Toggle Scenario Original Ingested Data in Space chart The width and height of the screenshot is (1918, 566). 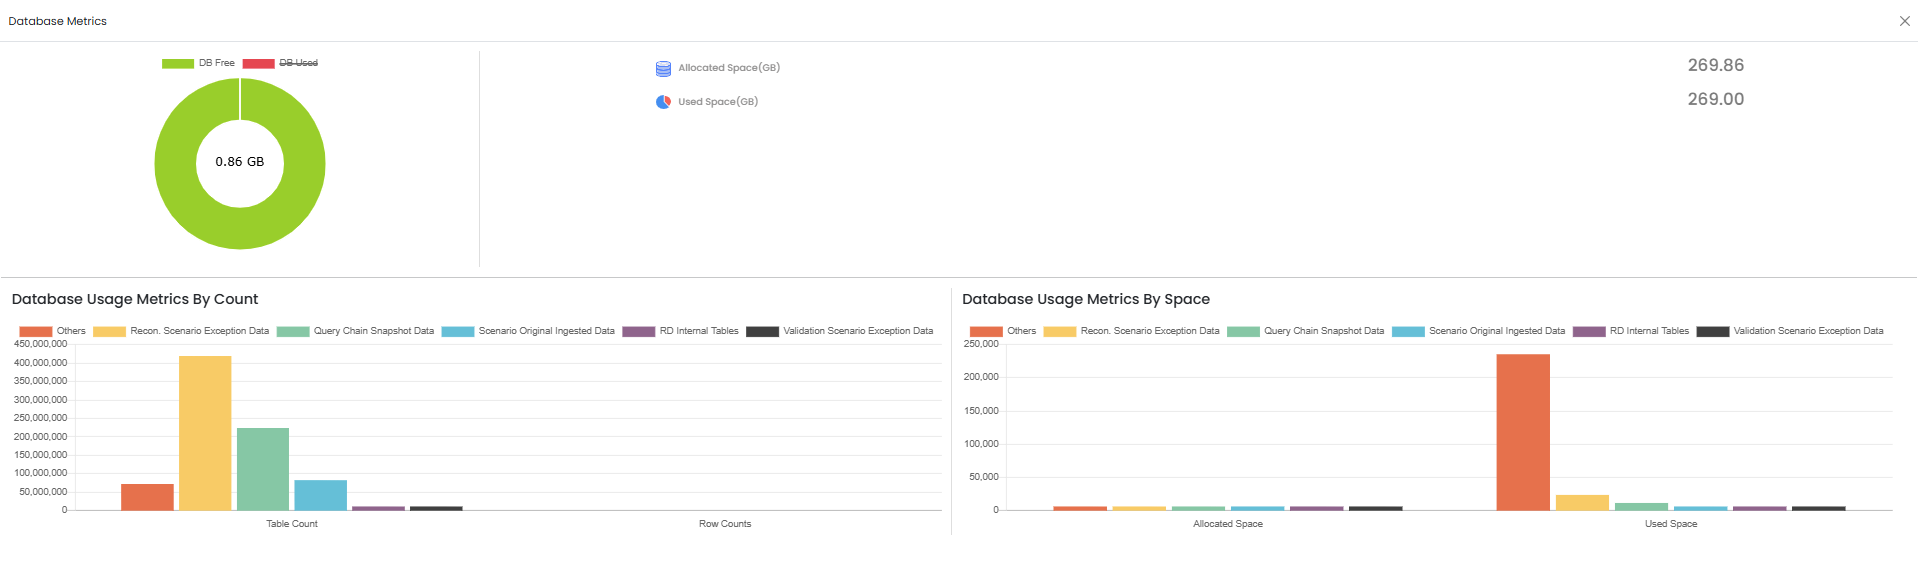coord(1478,331)
